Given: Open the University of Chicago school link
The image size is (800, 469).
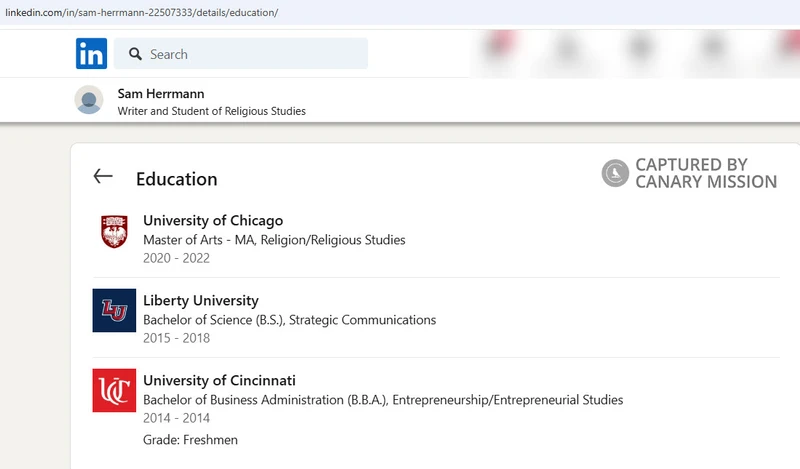Looking at the screenshot, I should (x=213, y=220).
